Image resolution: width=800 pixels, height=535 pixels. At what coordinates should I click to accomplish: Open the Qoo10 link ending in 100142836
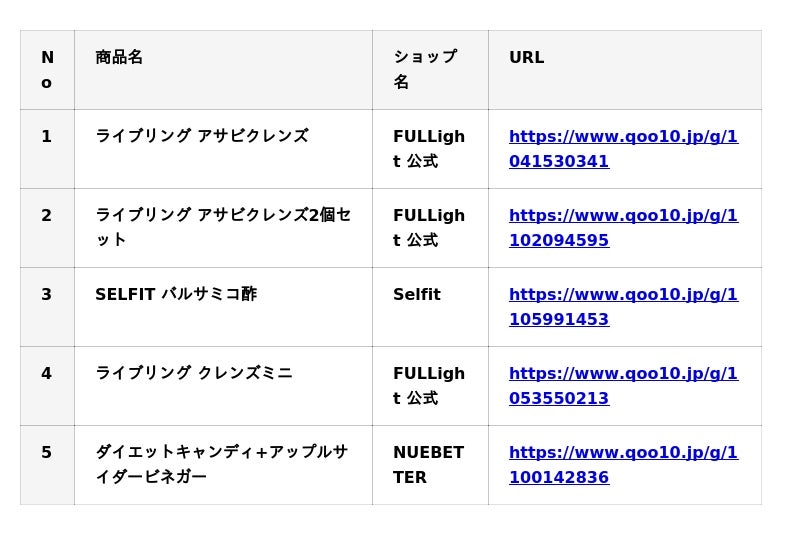(x=623, y=464)
